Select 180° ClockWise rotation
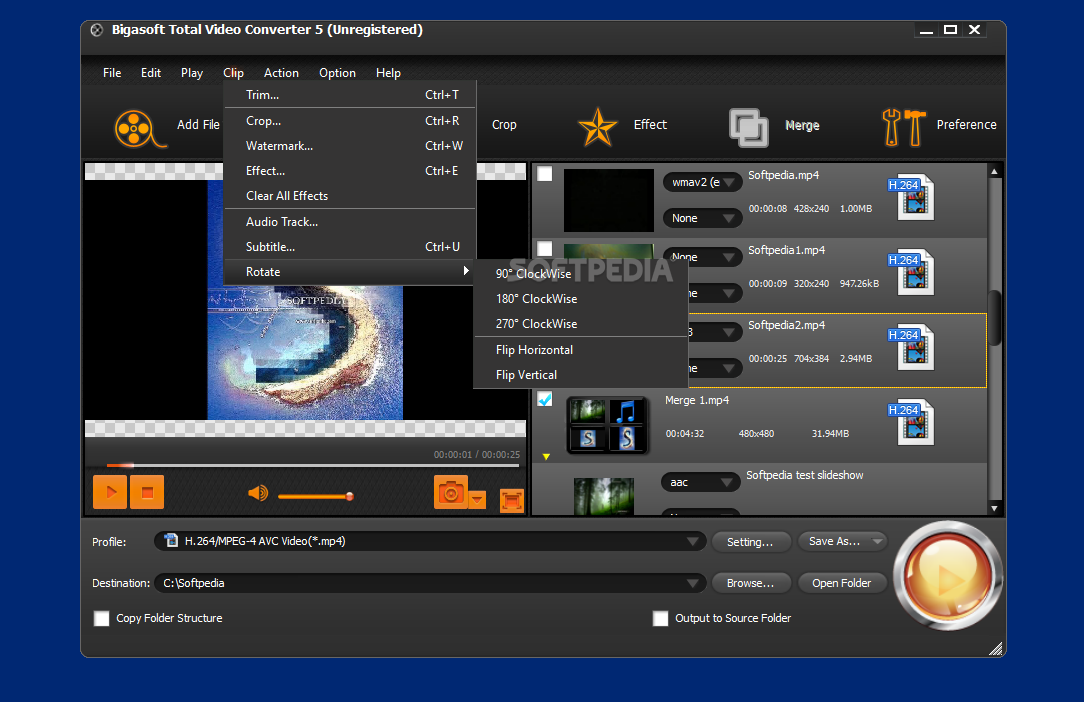Screen dimensions: 1084x702 [x=581, y=299]
